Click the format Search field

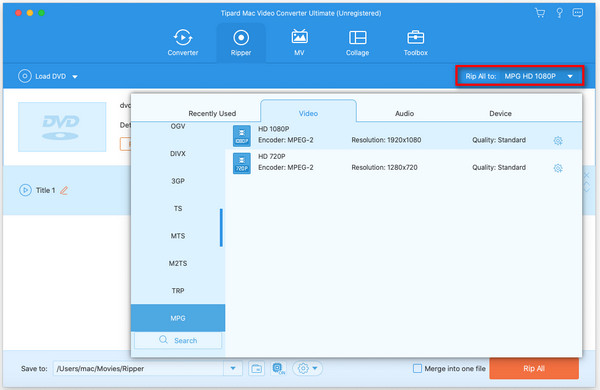tap(178, 340)
